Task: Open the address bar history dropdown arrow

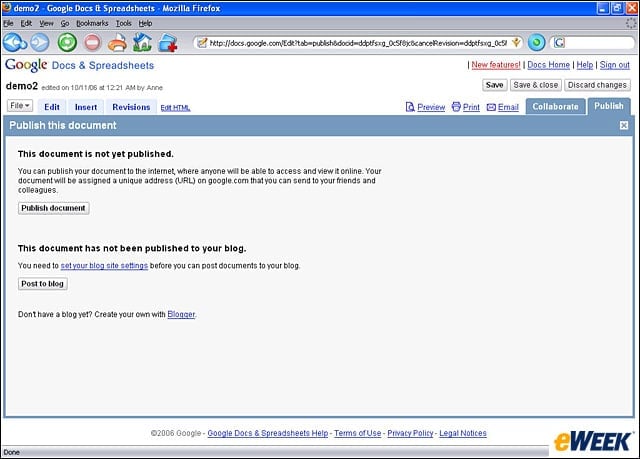Action: [x=516, y=42]
